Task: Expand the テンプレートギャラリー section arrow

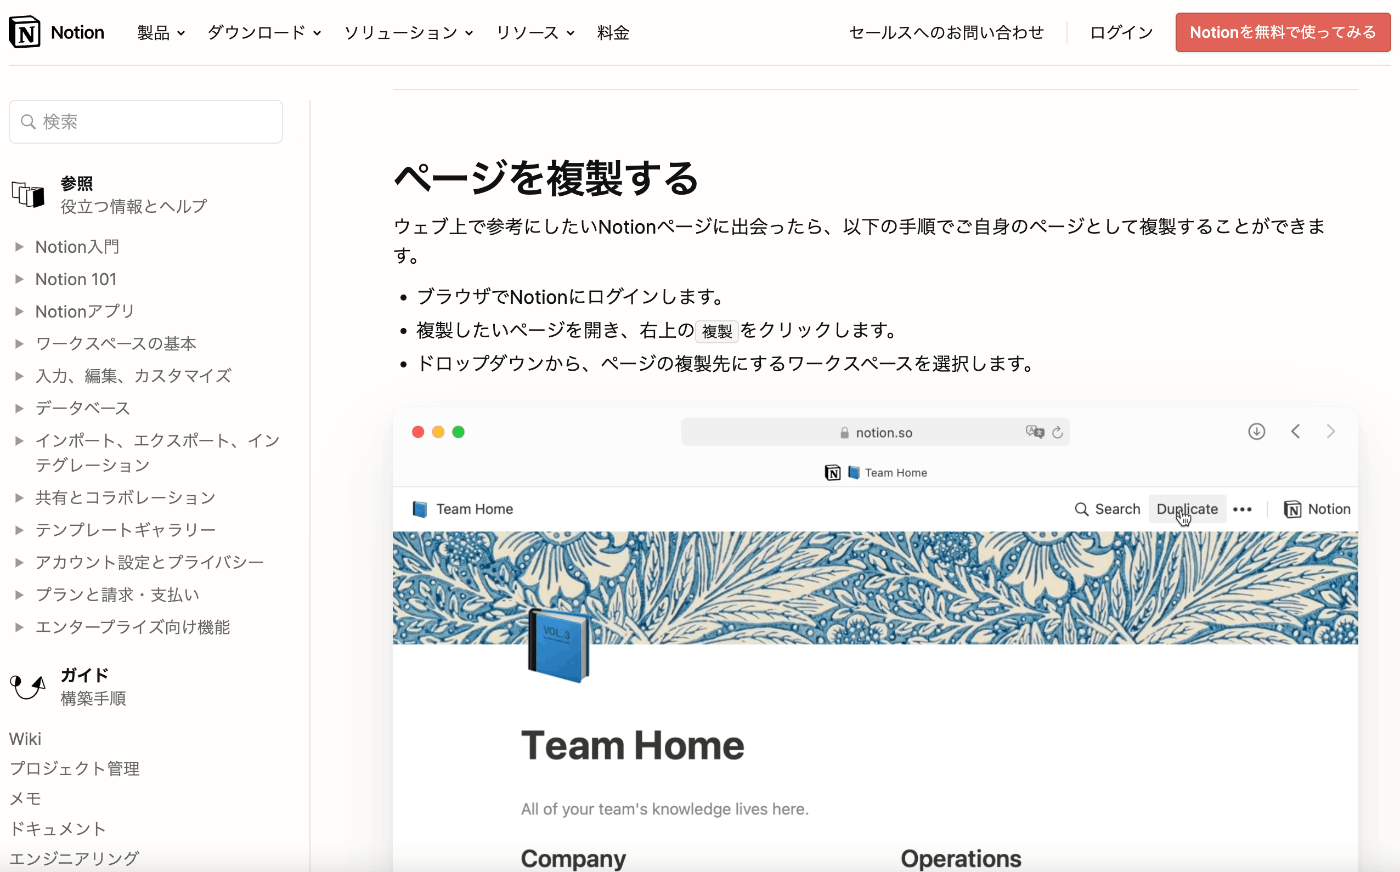Action: tap(19, 530)
